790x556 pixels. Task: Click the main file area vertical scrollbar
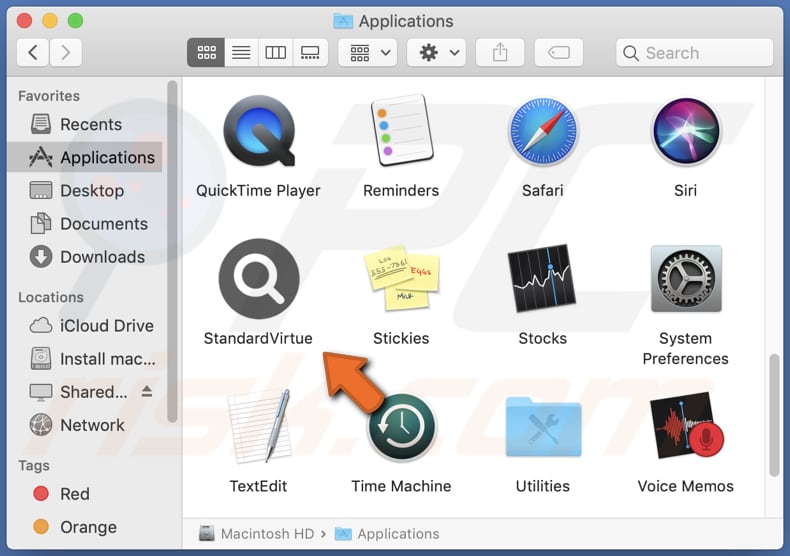pyautogui.click(x=774, y=415)
